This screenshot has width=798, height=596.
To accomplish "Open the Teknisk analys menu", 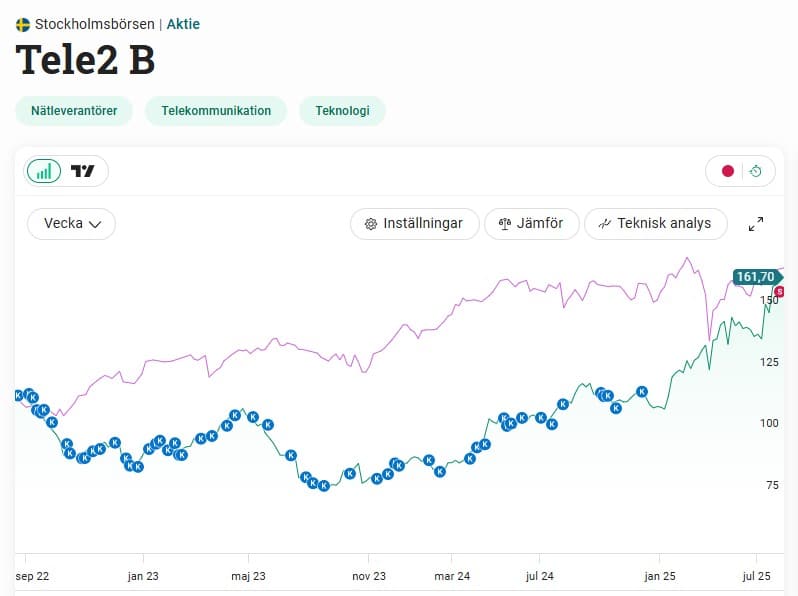I will [x=654, y=224].
